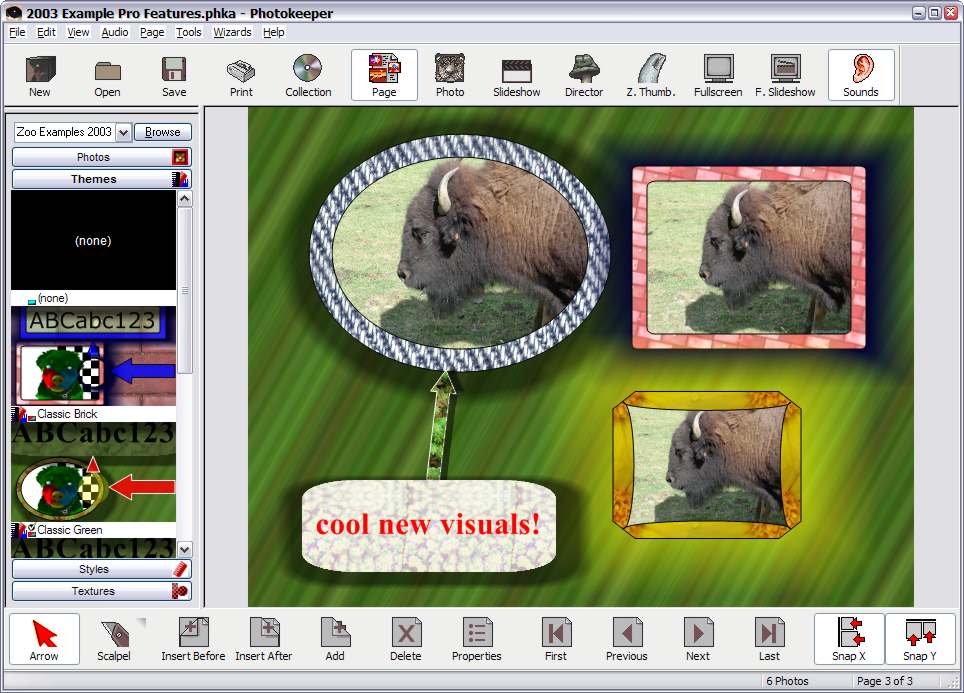This screenshot has height=693, width=964.
Task: Enter Fullscreen mode icon
Action: click(718, 75)
